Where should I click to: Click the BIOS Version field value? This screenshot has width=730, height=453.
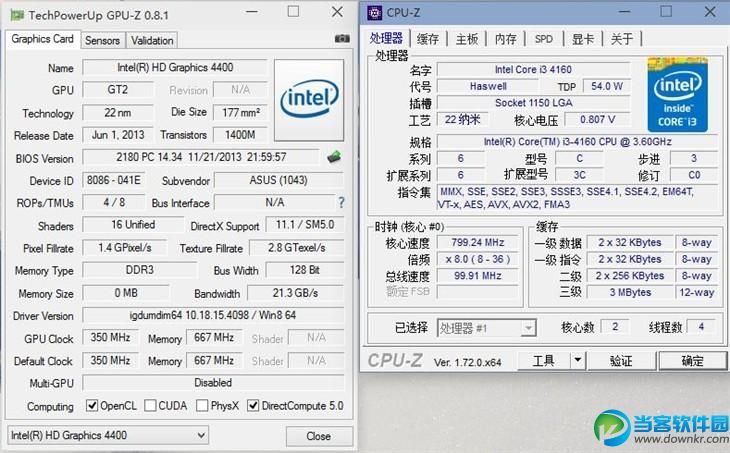click(x=201, y=157)
